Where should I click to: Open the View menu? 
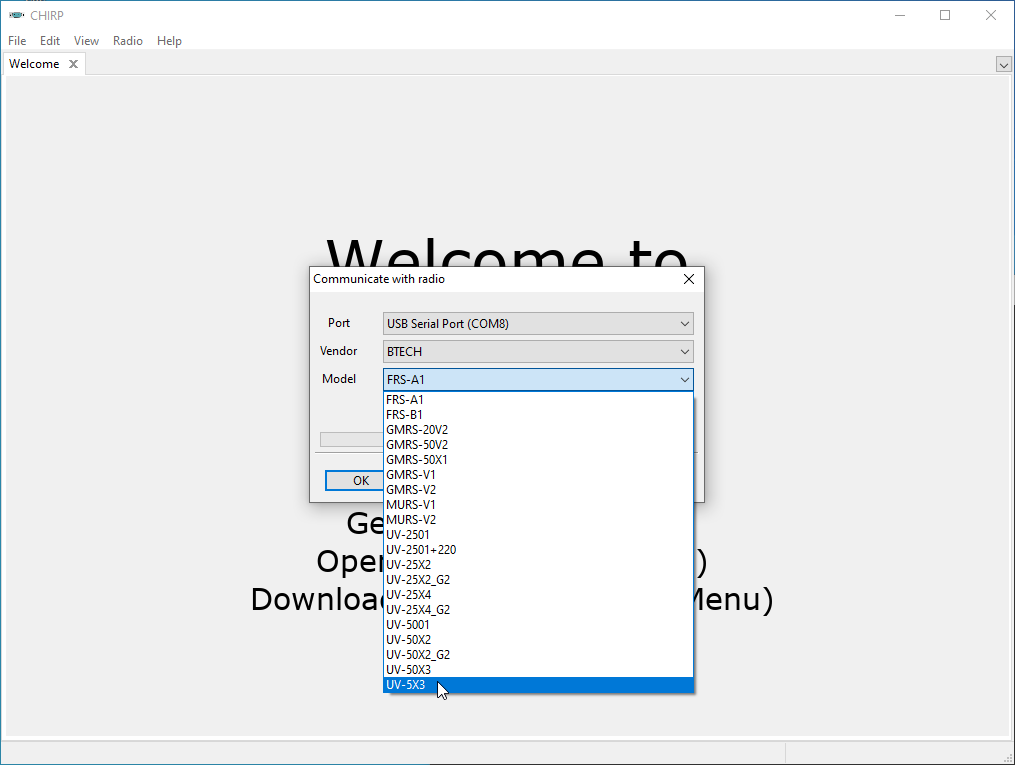tap(86, 41)
